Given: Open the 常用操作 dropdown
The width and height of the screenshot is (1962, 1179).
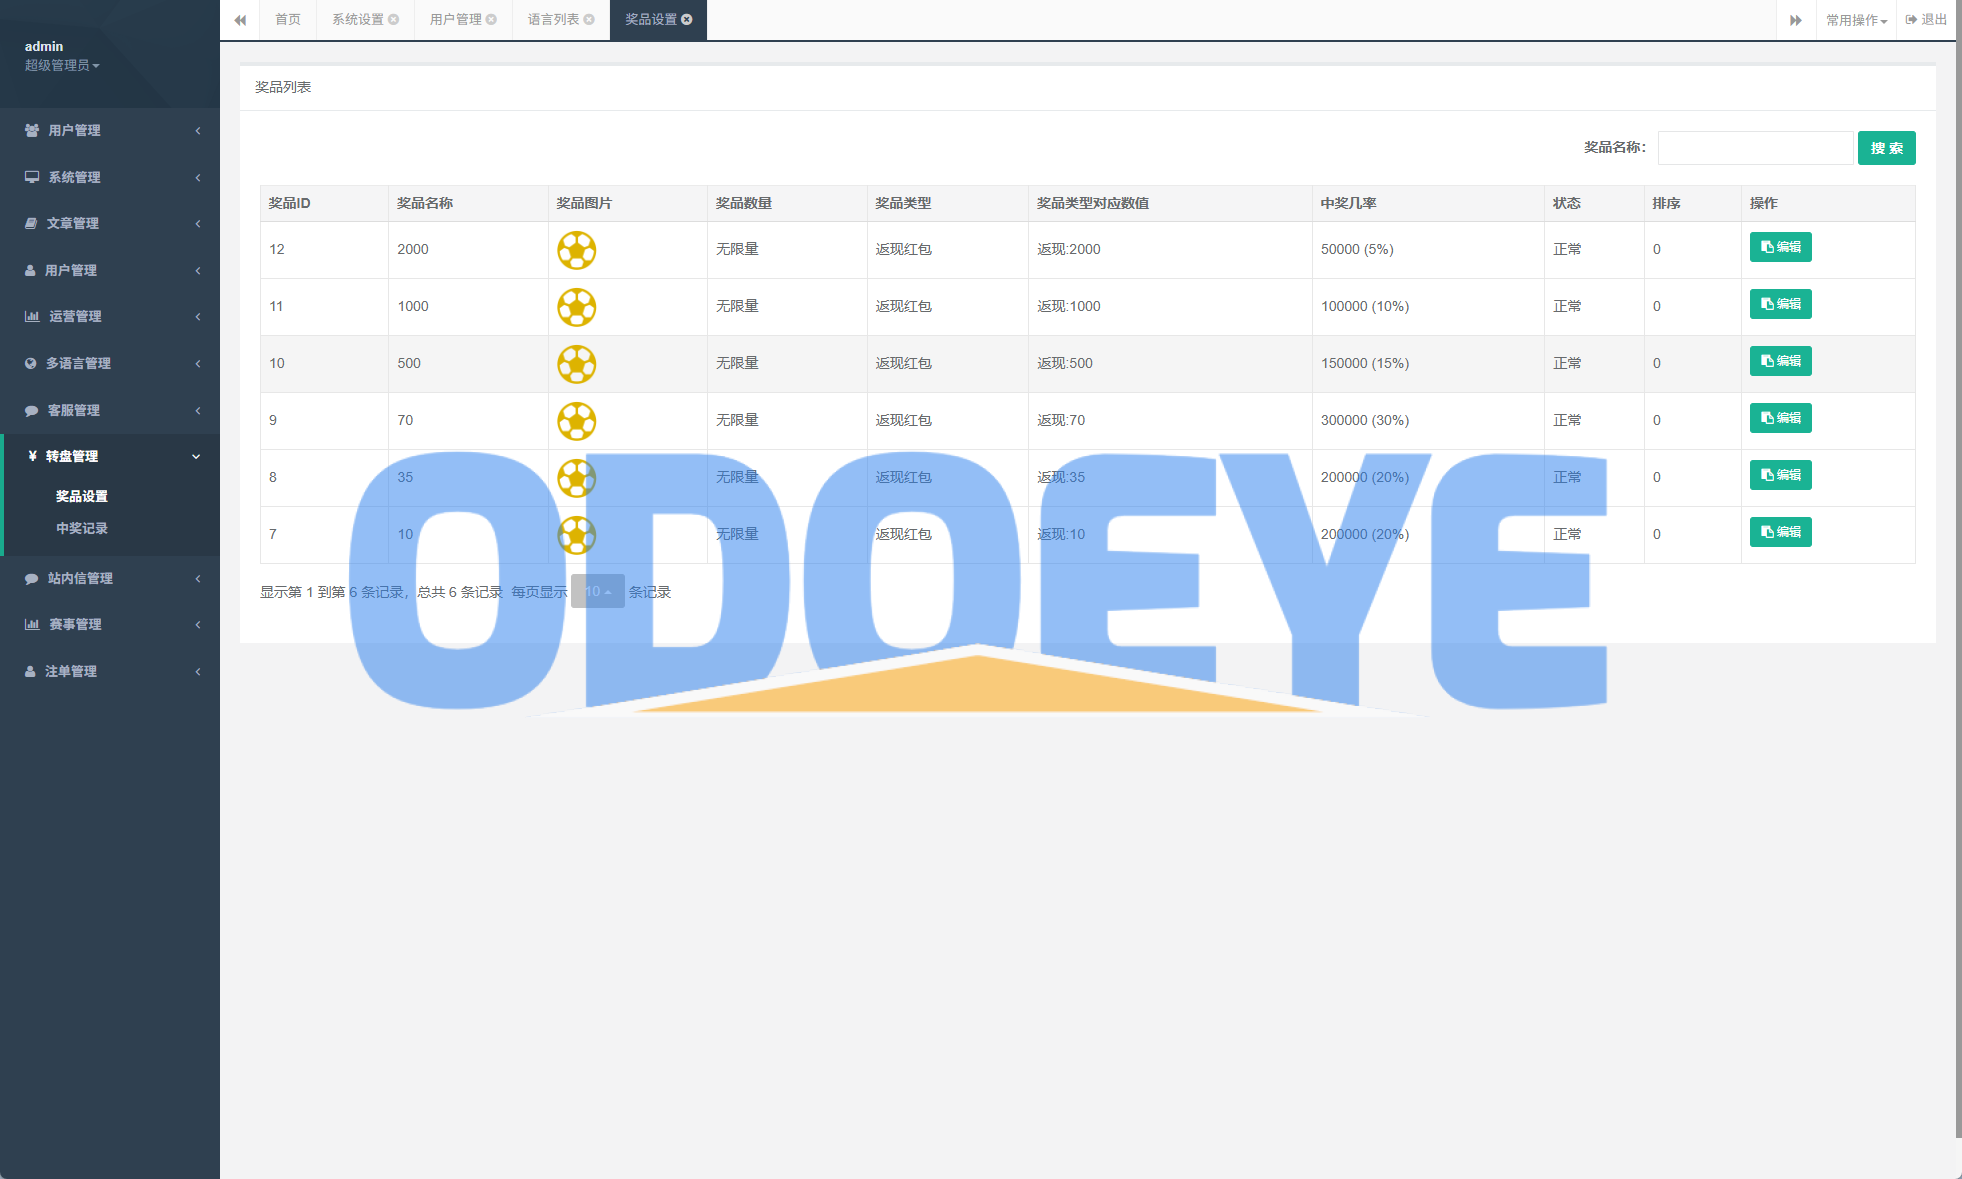Looking at the screenshot, I should pos(1856,20).
